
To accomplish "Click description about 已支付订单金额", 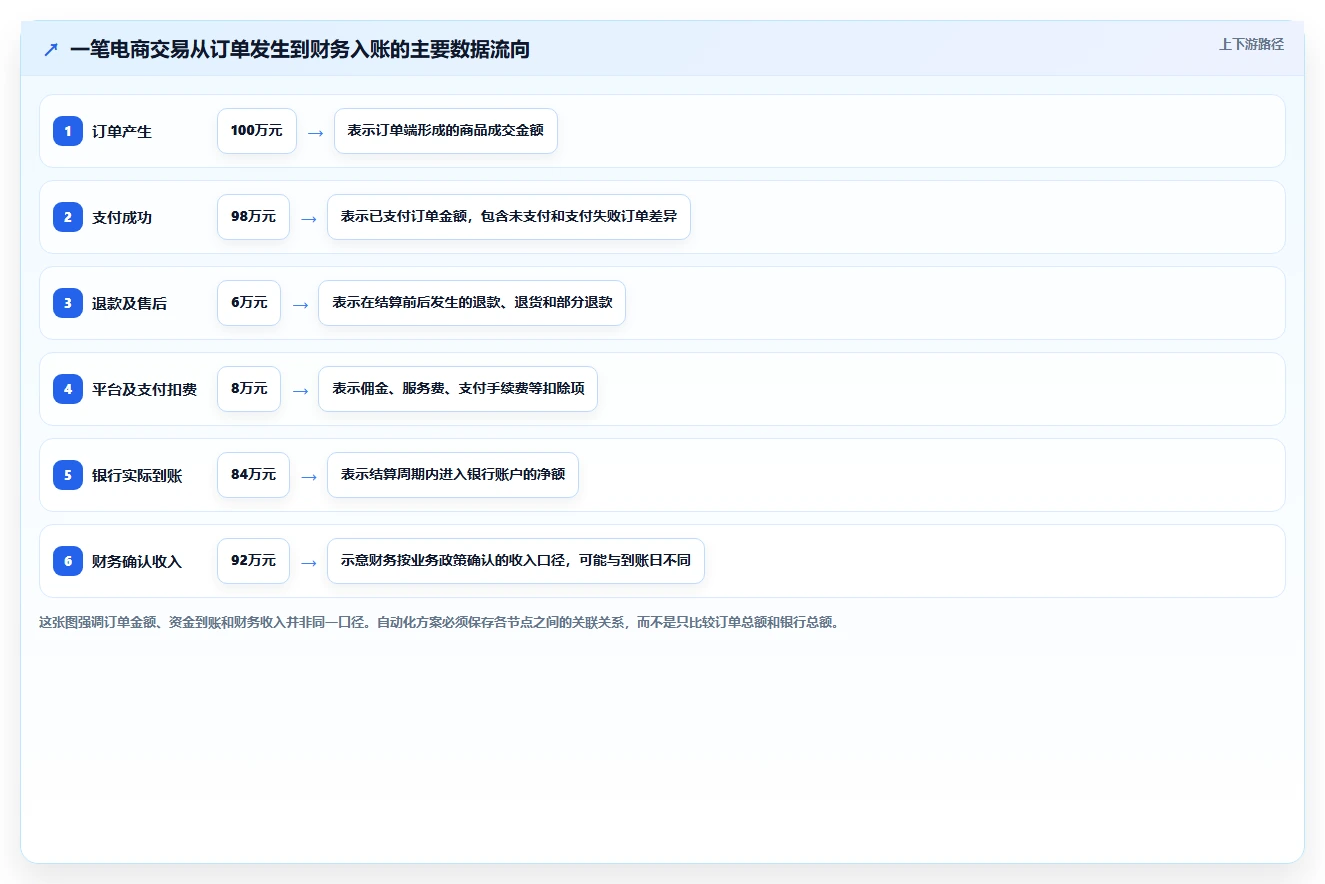I will [x=509, y=217].
